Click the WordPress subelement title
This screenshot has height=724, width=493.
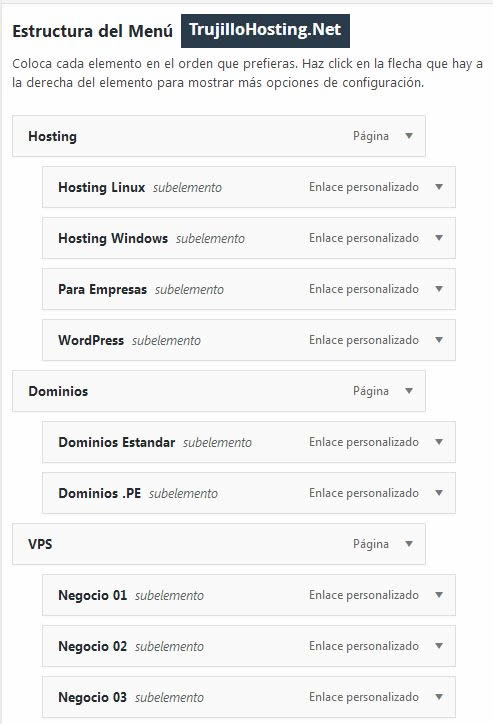click(x=91, y=340)
